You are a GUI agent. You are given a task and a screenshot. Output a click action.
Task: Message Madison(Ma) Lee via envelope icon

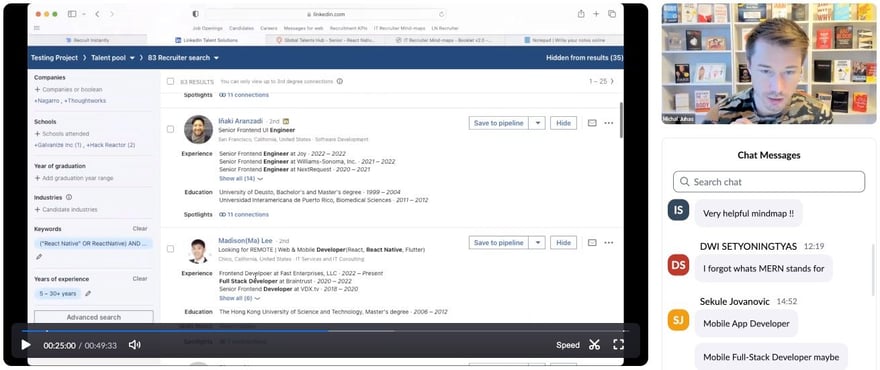[x=592, y=243]
